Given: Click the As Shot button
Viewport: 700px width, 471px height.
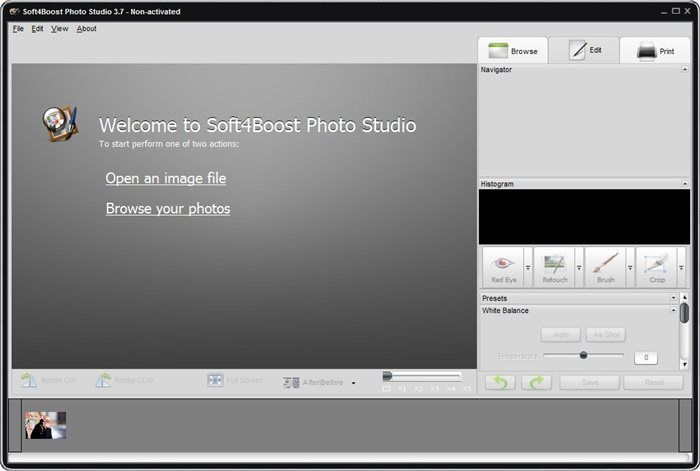Looking at the screenshot, I should click(x=606, y=334).
